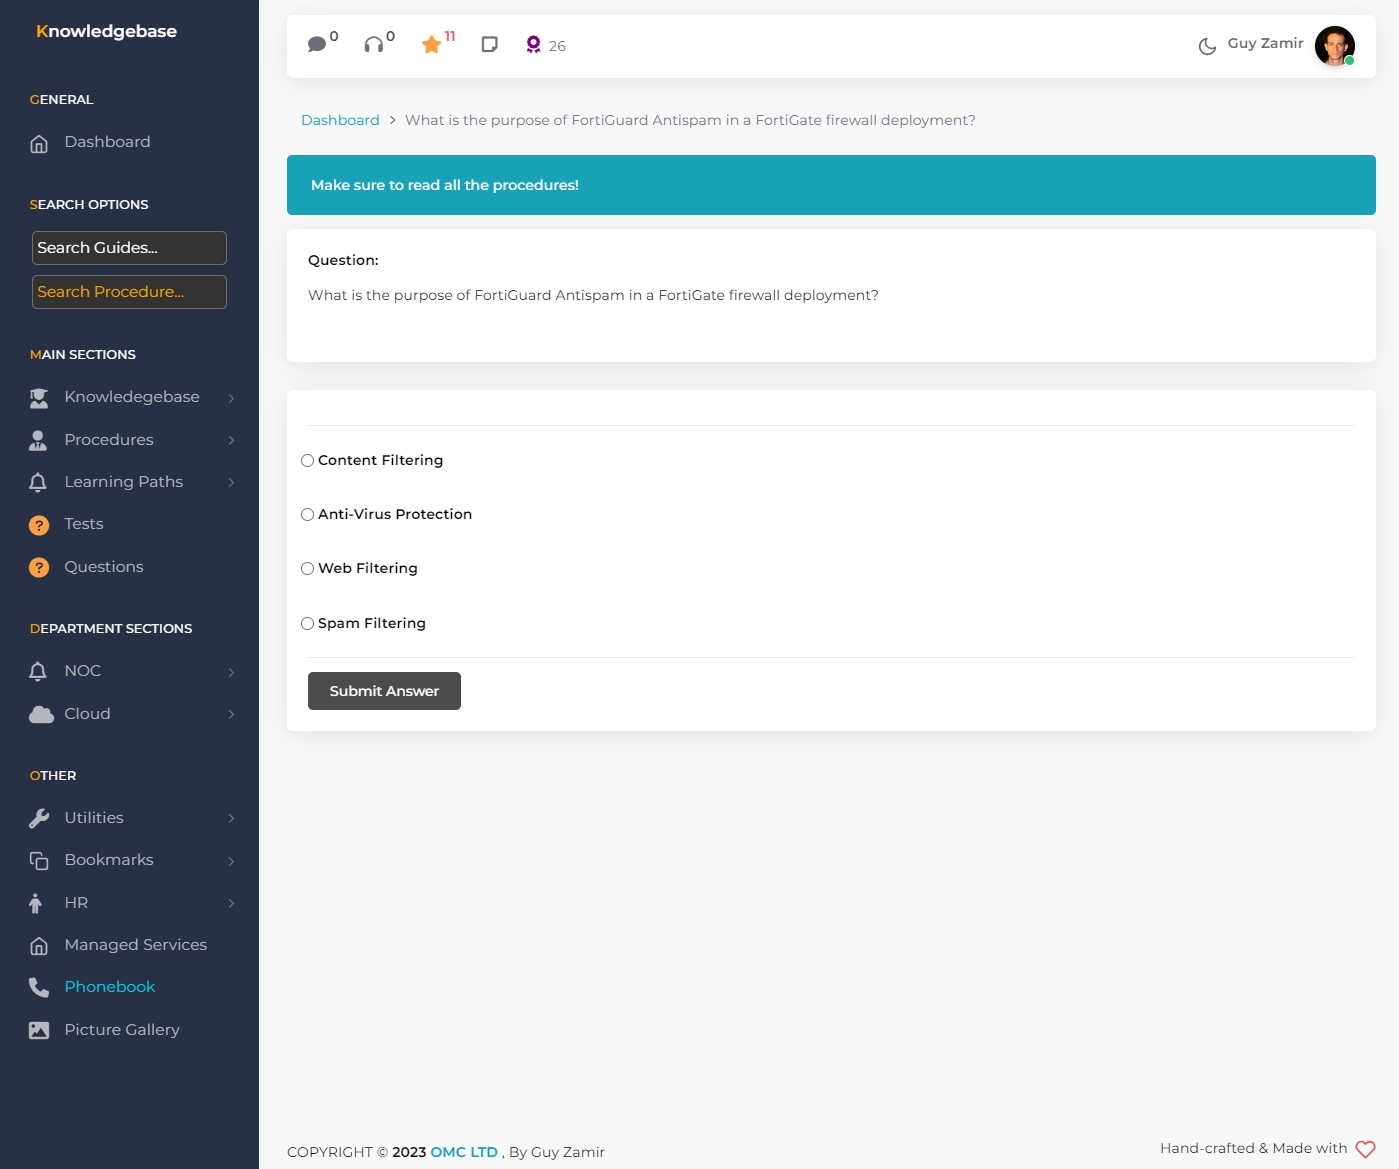Click the purple award badge icon

point(533,44)
